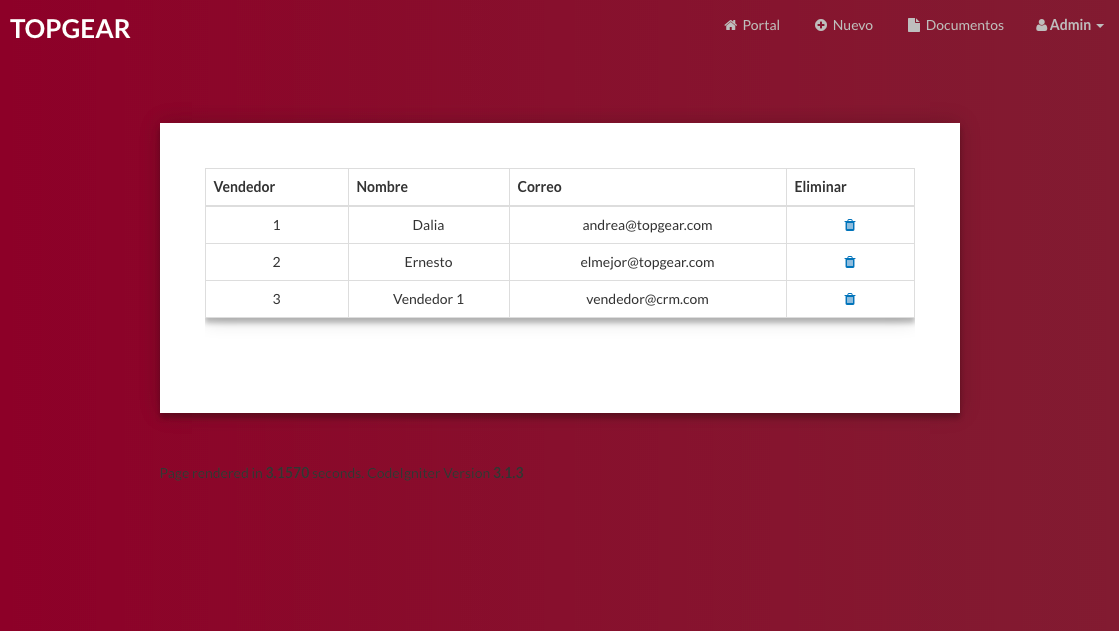Click the user icon beside Admin
Screen dimensions: 1119x631
click(x=1041, y=25)
